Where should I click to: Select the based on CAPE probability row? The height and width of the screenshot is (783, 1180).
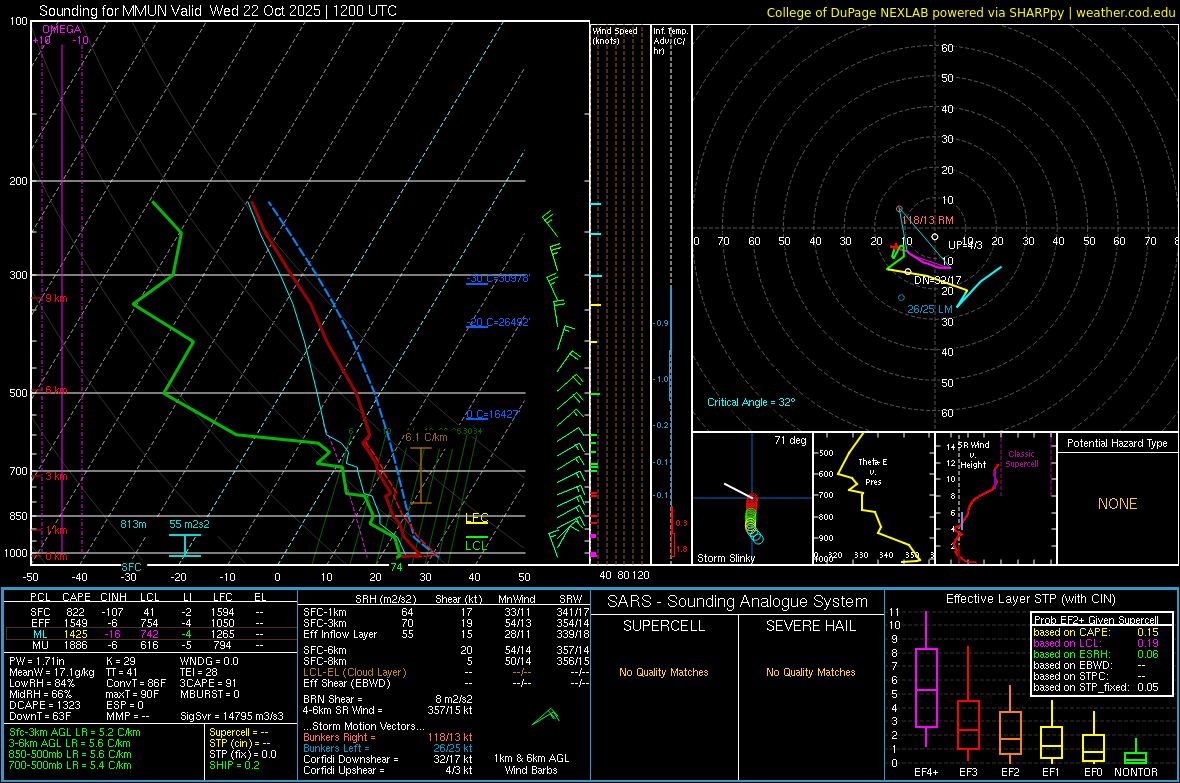[1096, 632]
